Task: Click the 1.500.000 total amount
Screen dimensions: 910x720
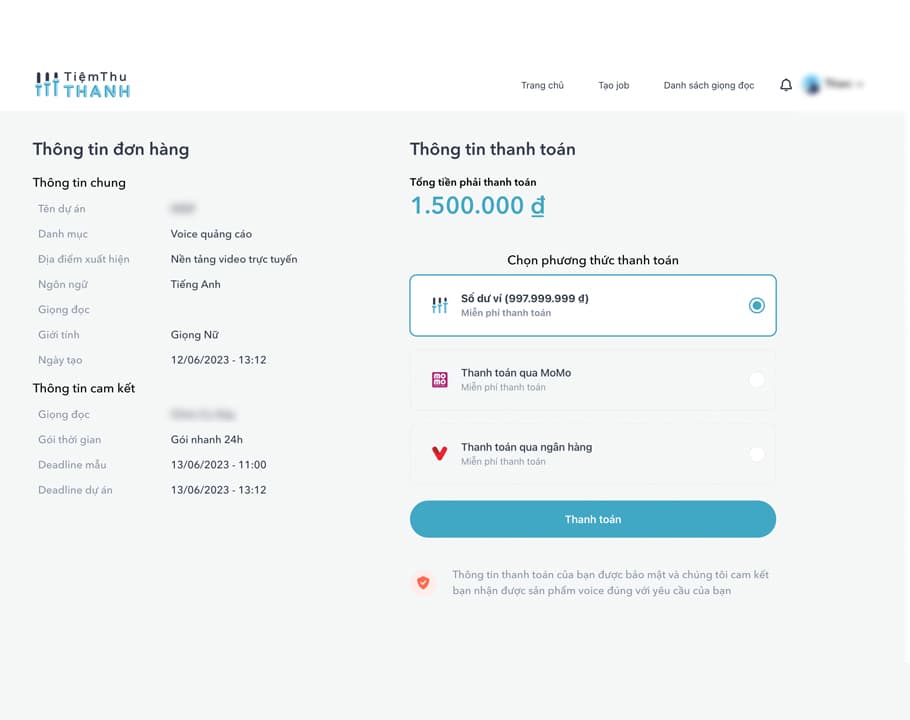Action: pos(468,205)
